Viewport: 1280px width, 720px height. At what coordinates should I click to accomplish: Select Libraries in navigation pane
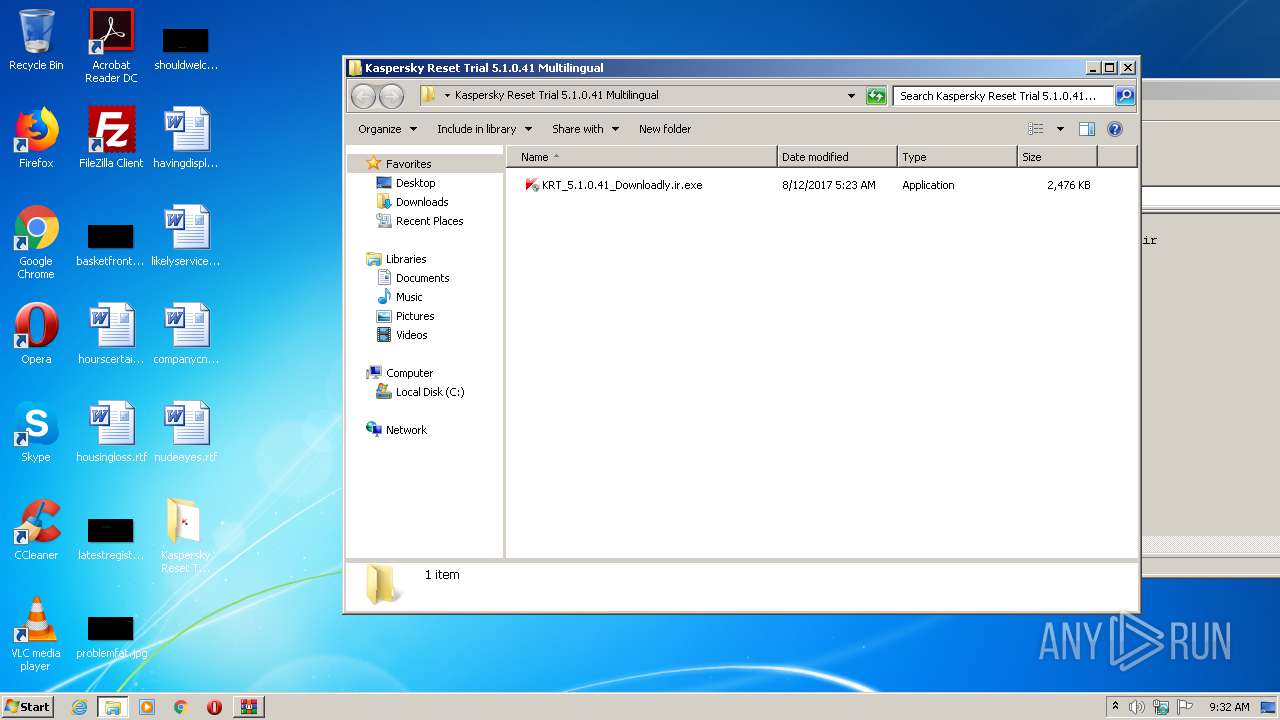click(x=406, y=259)
